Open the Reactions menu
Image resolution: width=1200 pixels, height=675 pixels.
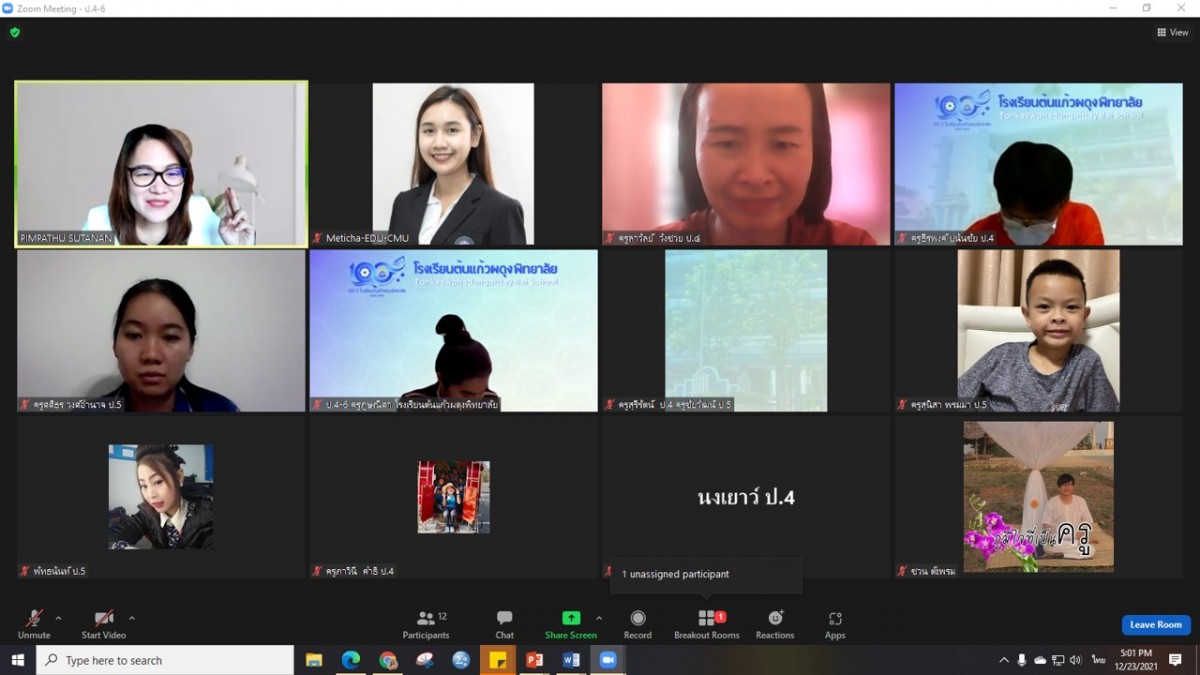775,619
